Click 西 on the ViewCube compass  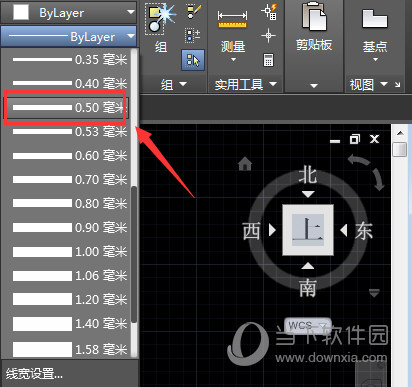point(251,231)
